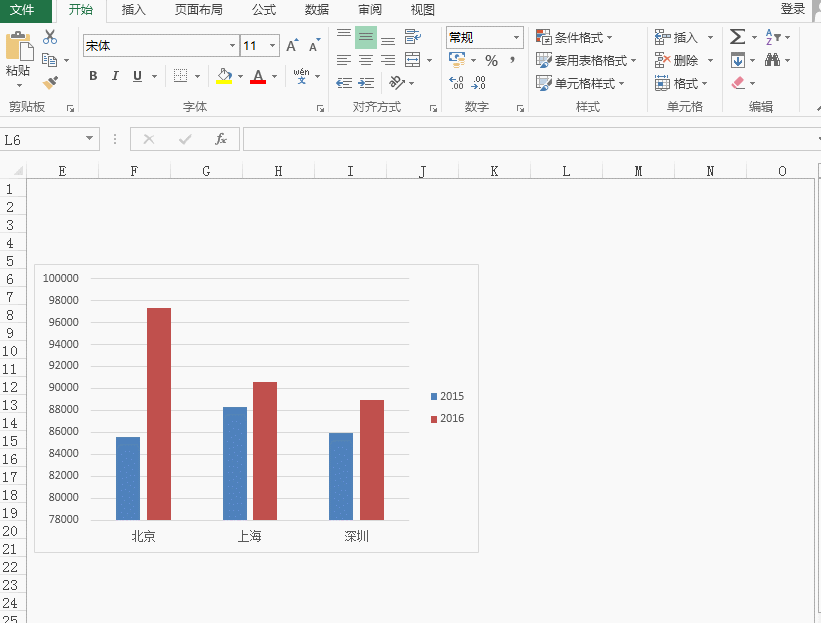Toggle Bold formatting
This screenshot has width=821, height=623.
coord(93,76)
